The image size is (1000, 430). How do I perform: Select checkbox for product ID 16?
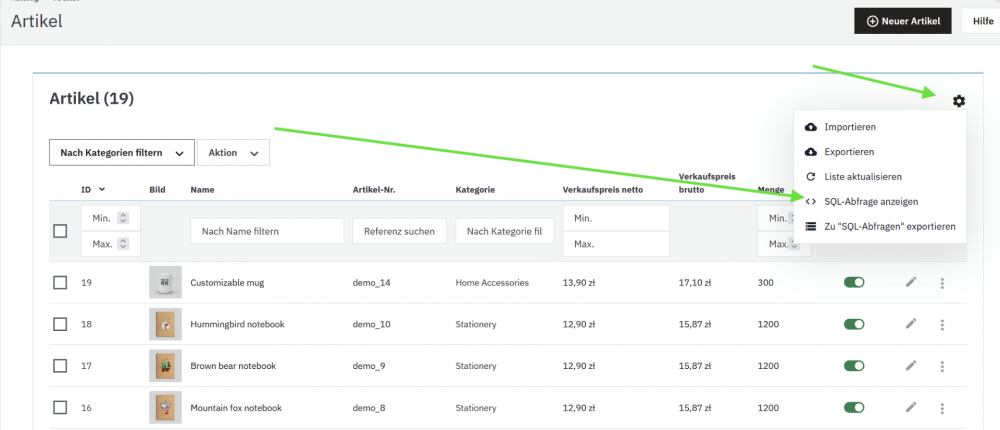click(60, 407)
